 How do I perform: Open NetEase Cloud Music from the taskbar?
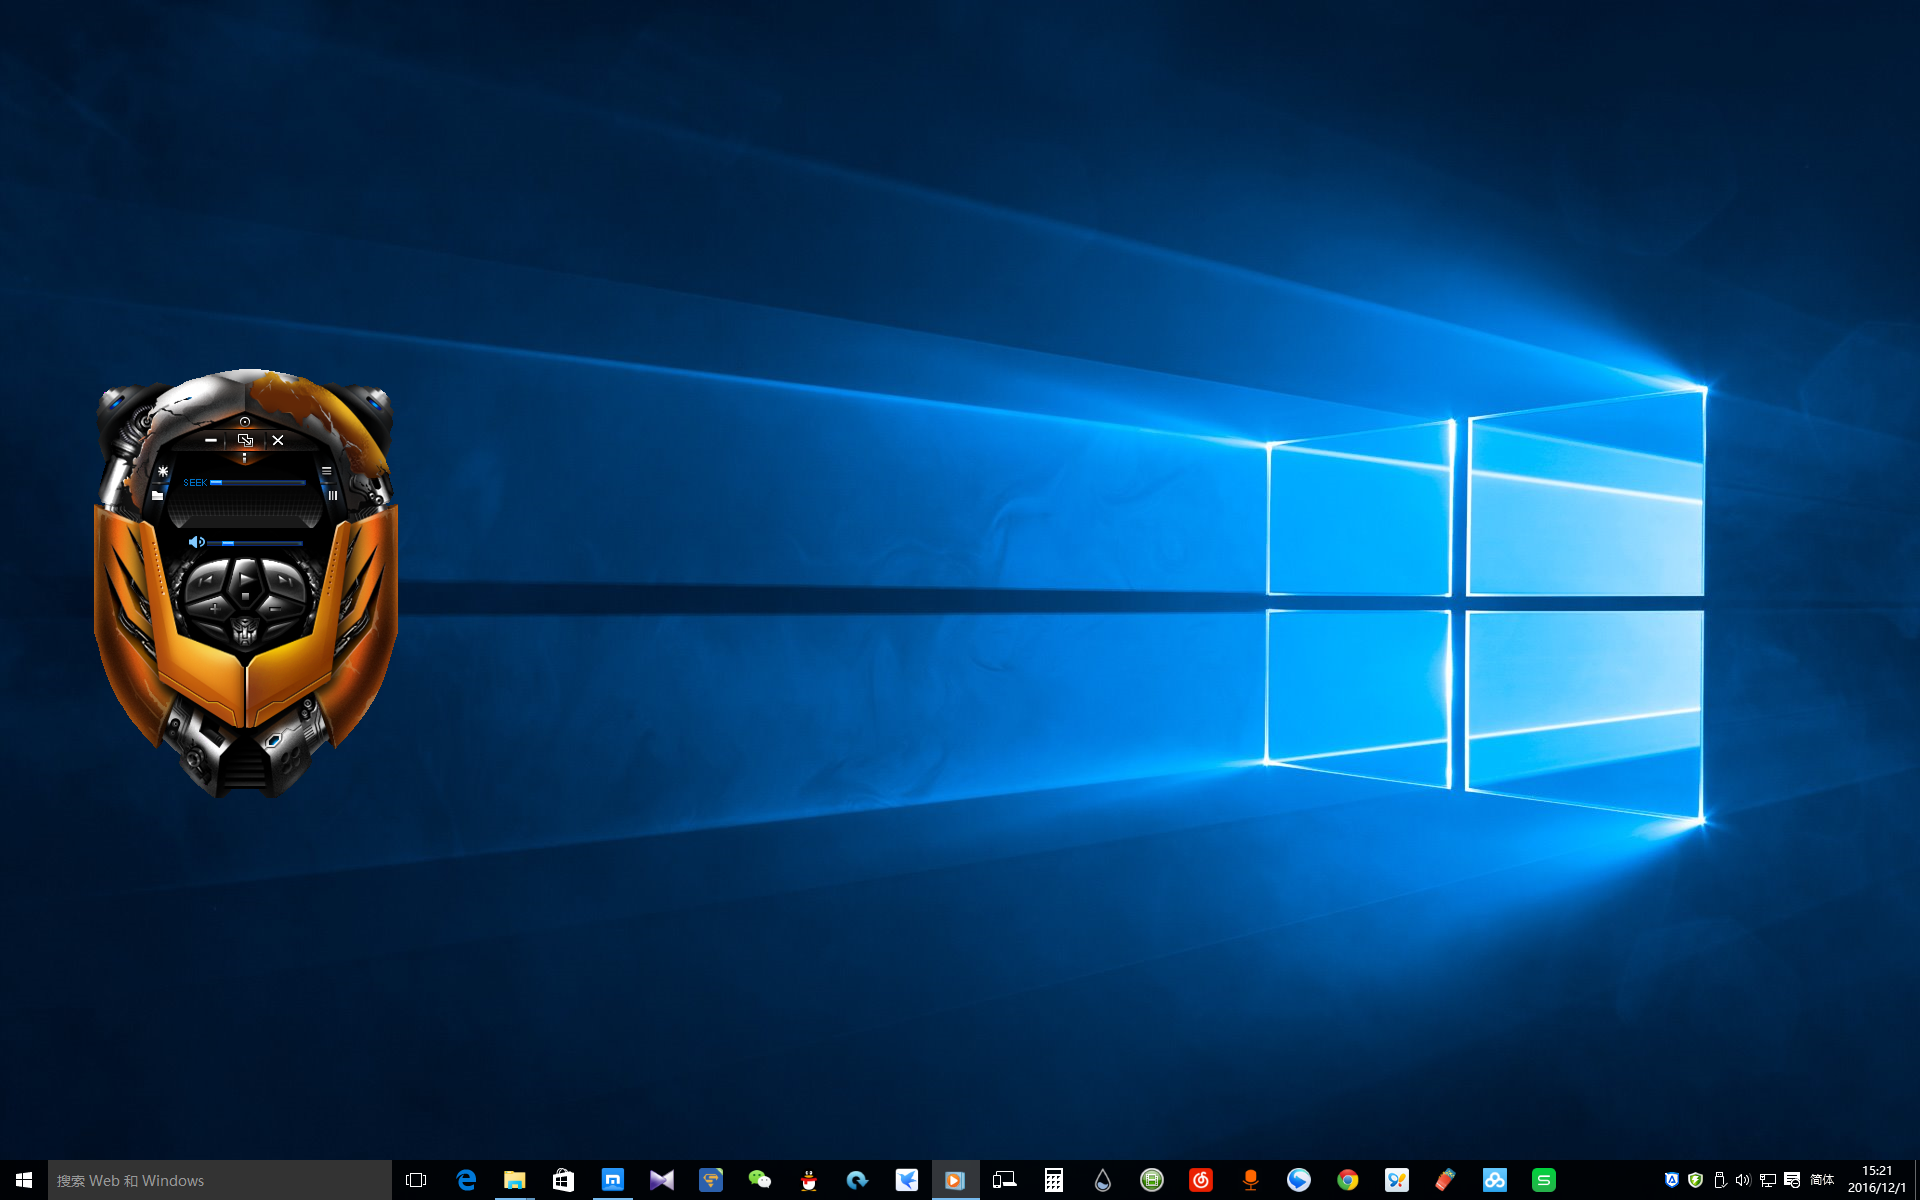tap(1201, 1180)
